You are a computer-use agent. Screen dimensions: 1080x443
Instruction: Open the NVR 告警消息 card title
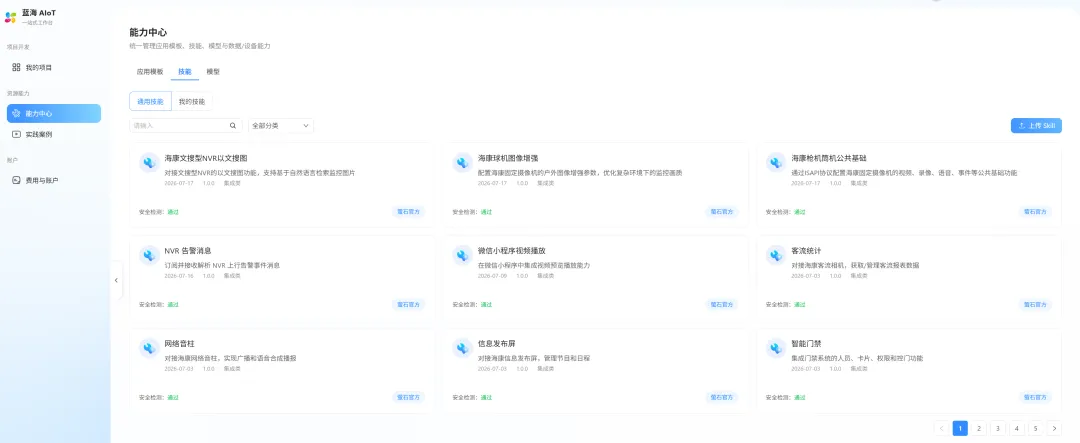coord(187,251)
